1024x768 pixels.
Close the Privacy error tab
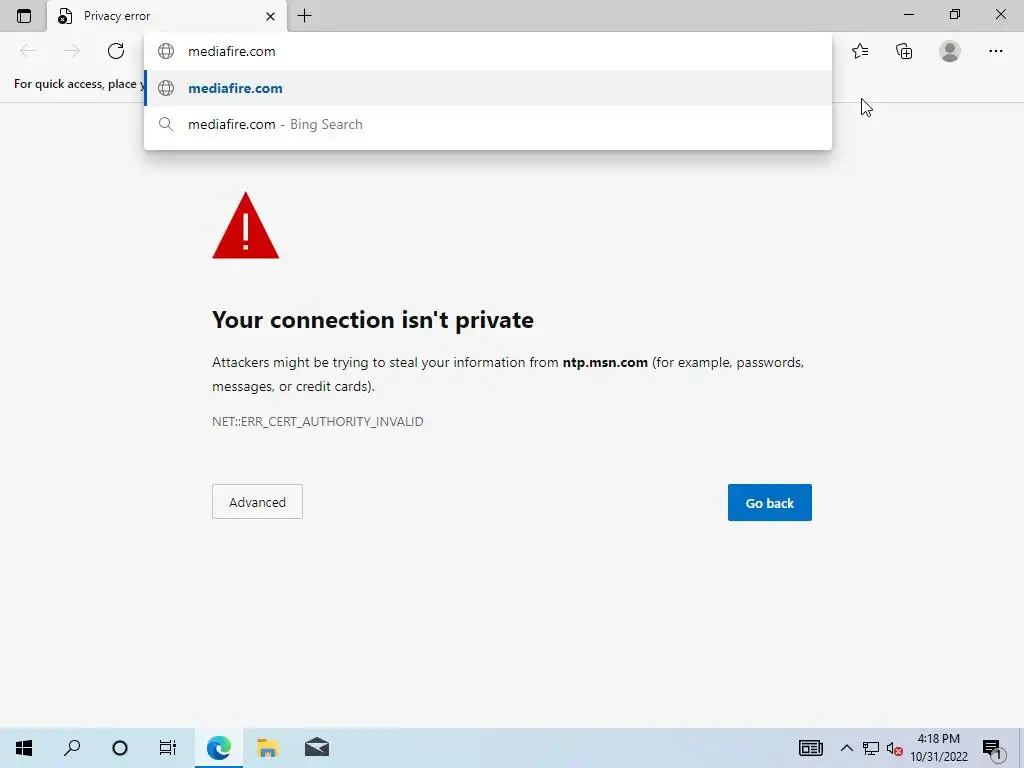(270, 16)
